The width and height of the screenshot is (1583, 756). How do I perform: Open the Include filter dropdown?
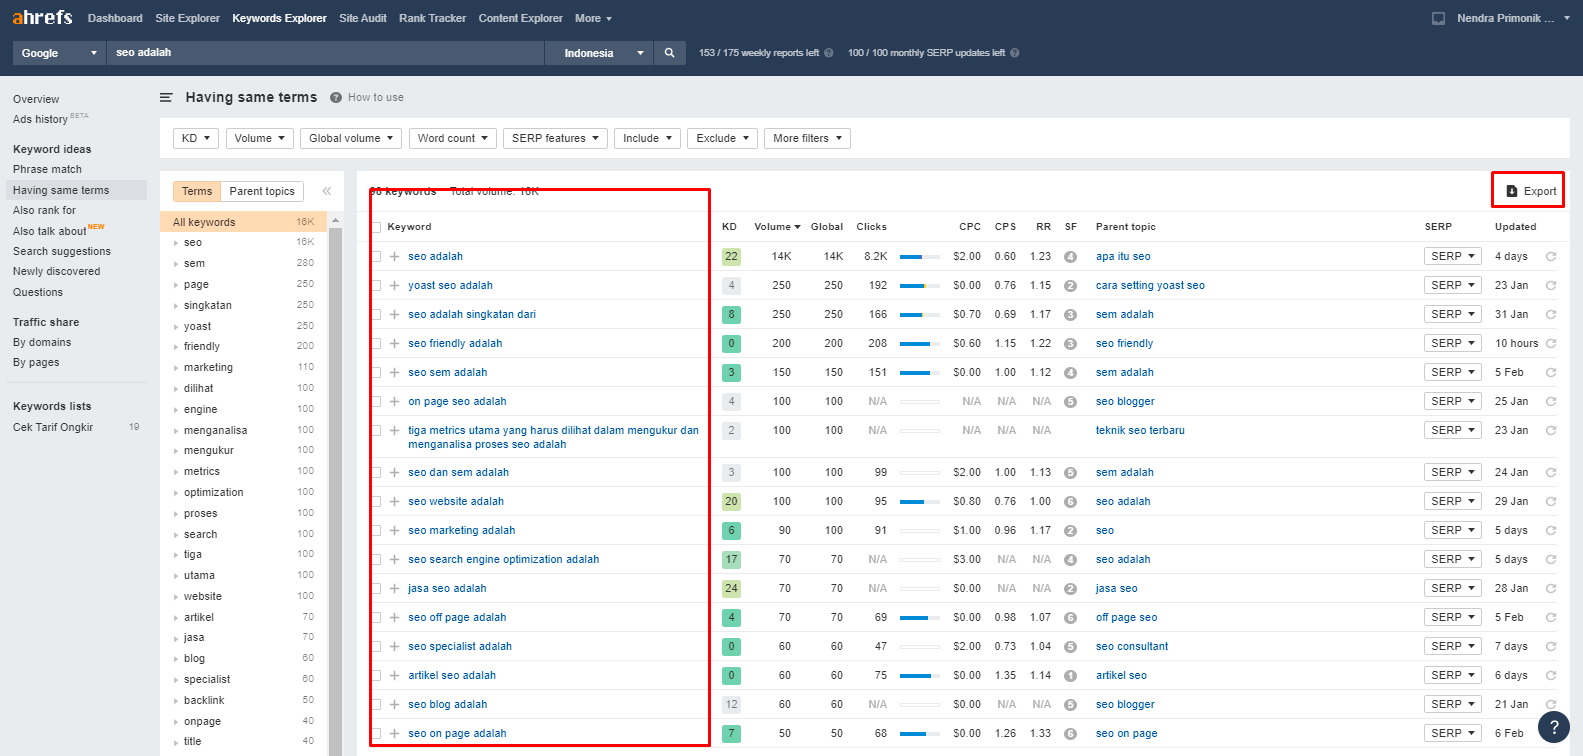(647, 139)
